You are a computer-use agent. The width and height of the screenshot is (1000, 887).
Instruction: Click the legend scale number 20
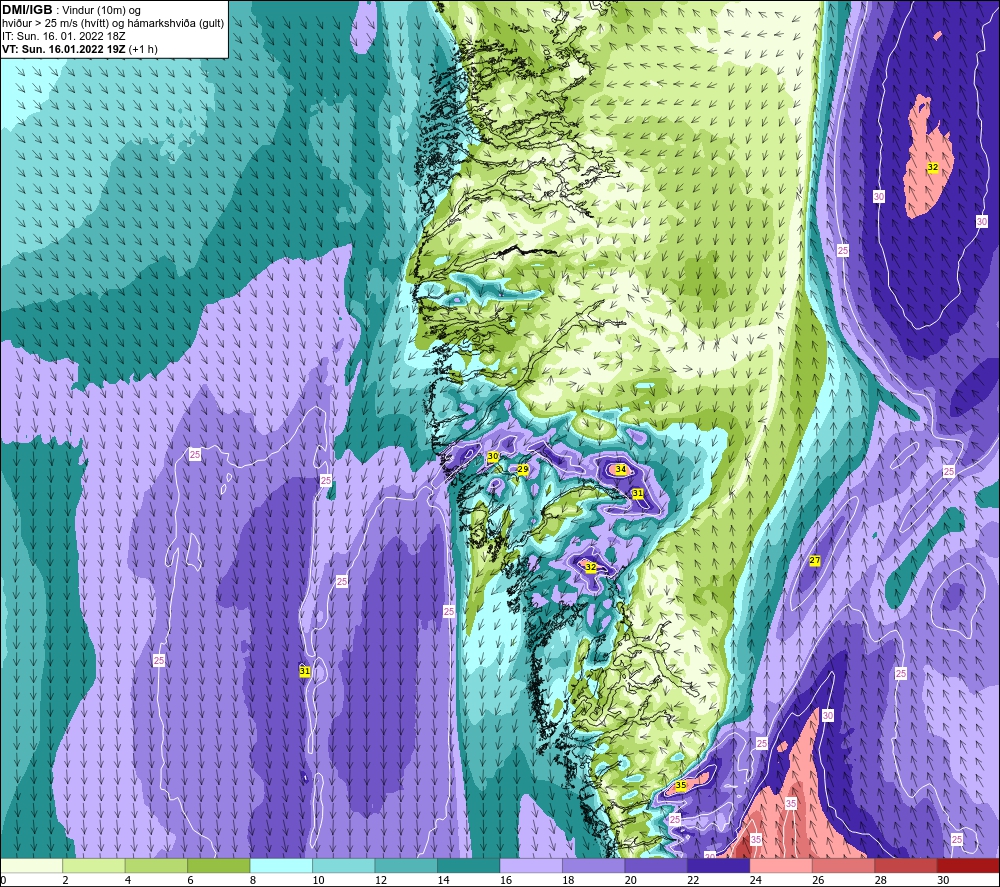pyautogui.click(x=631, y=880)
